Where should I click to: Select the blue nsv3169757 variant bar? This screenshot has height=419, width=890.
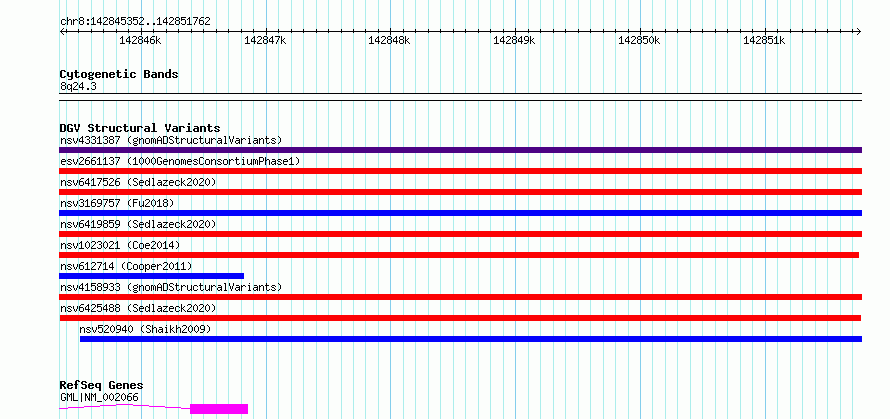tap(460, 213)
